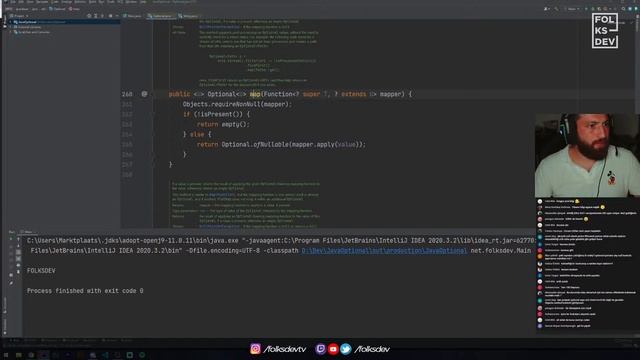
Task: Switch to the third editor tab
Action: (x=189, y=16)
